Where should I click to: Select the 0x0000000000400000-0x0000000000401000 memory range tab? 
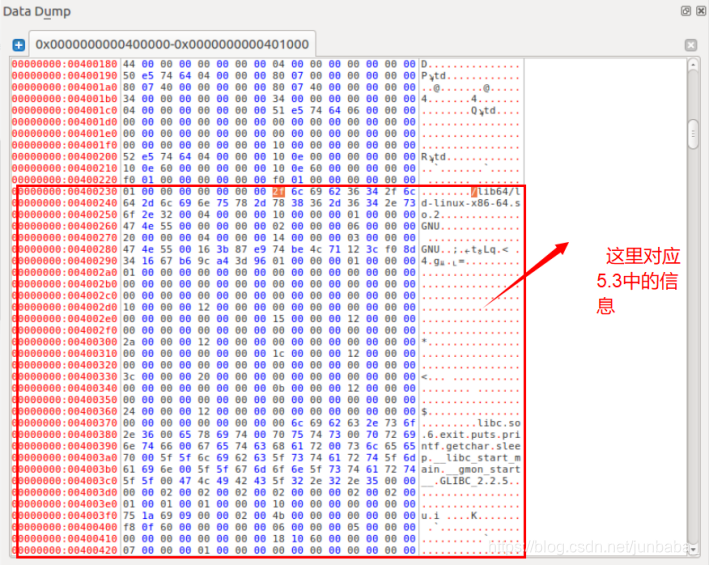[x=172, y=44]
